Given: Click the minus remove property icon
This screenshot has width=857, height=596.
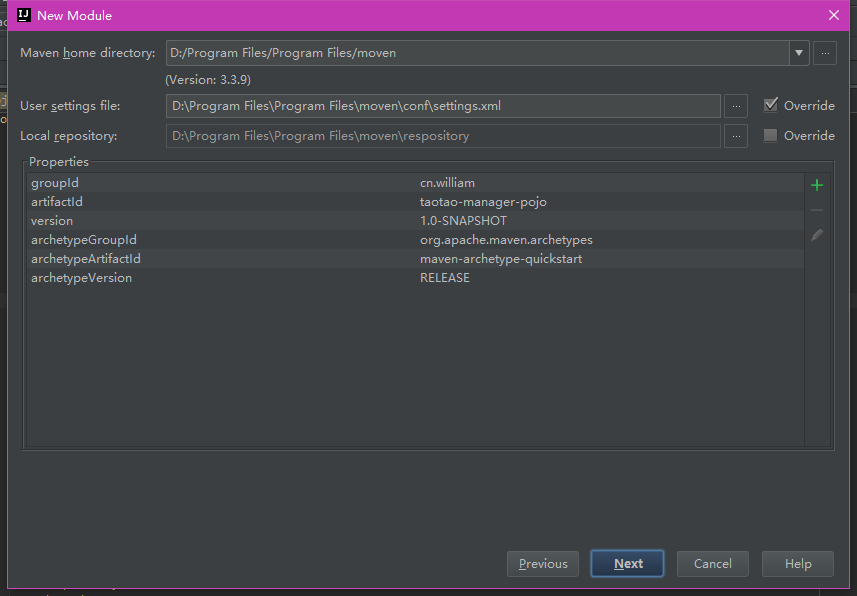Looking at the screenshot, I should point(817,210).
